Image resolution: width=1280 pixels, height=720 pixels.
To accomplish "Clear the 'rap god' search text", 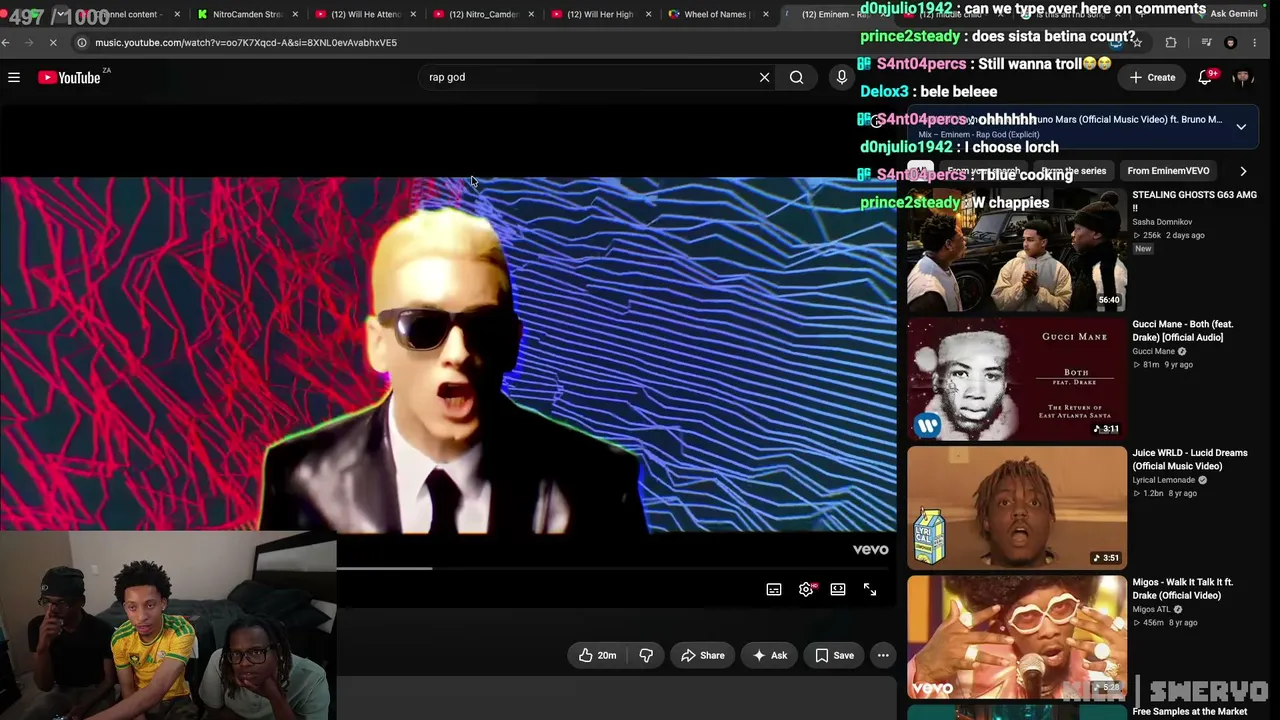I will coord(764,77).
